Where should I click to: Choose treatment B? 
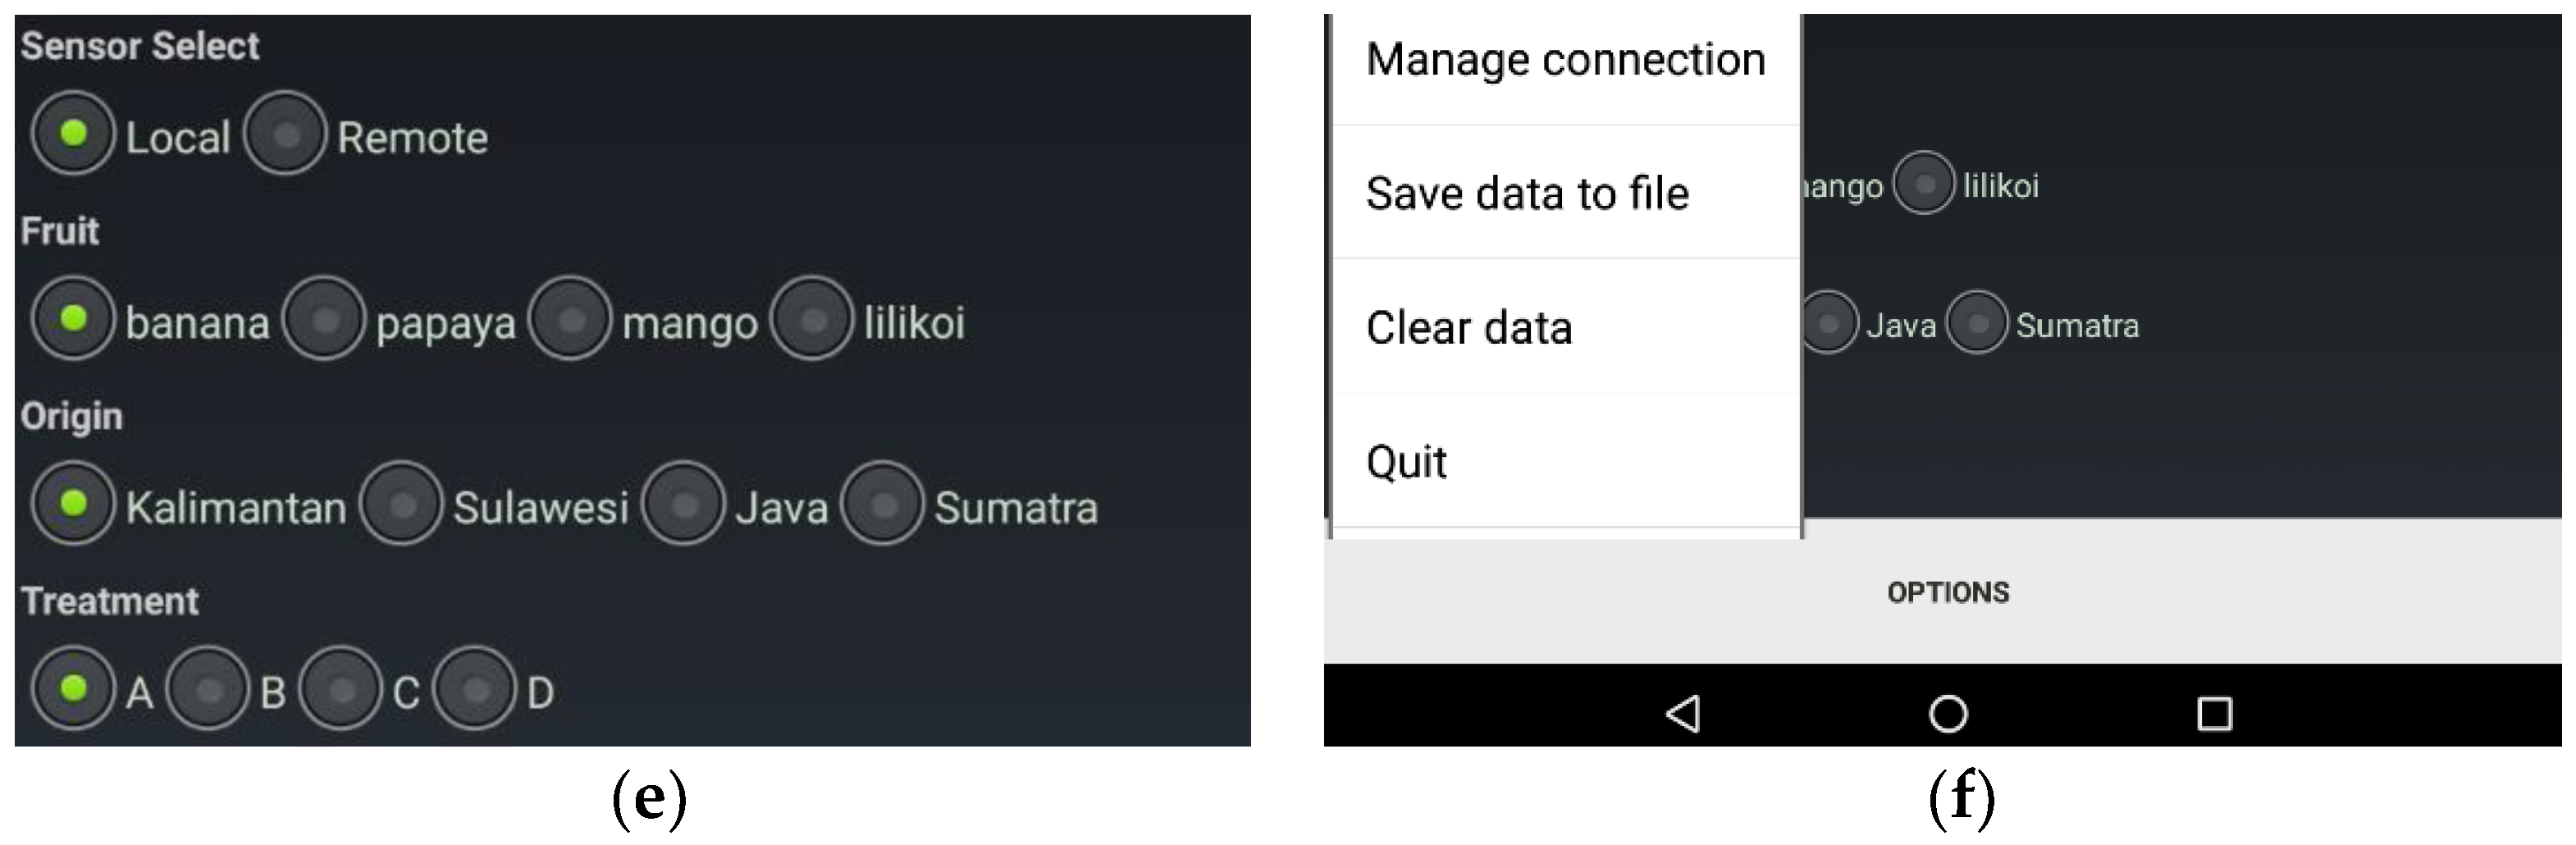coord(208,689)
